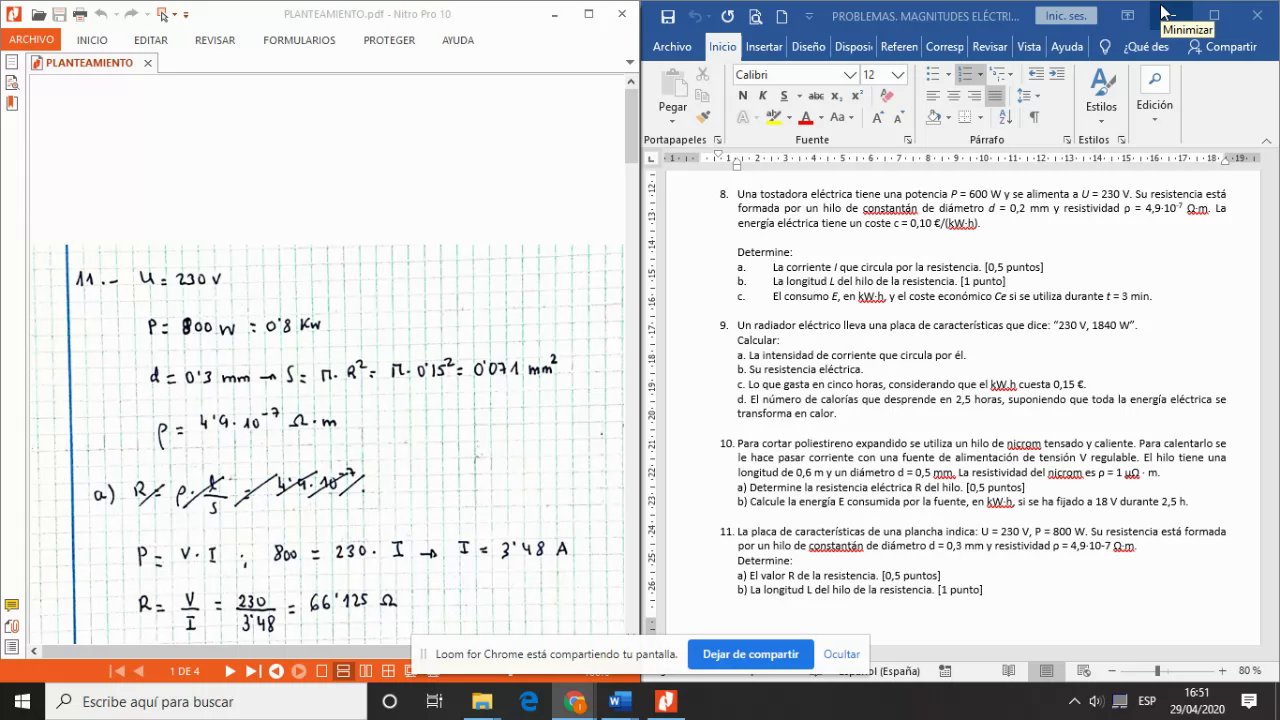Viewport: 1280px width, 720px height.
Task: Open Windows Start menu
Action: (x=22, y=701)
